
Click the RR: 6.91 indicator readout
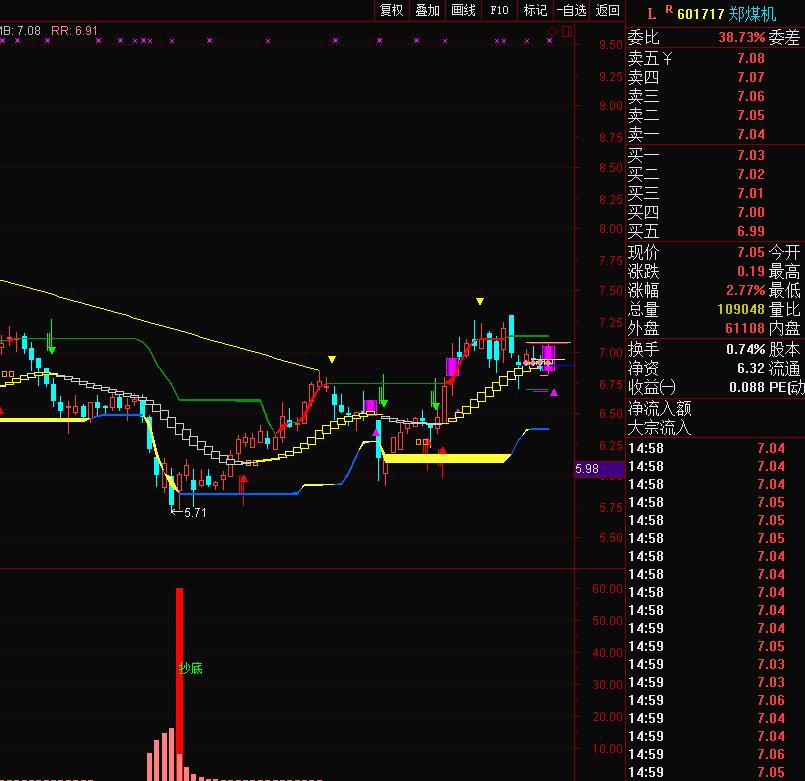(74, 31)
